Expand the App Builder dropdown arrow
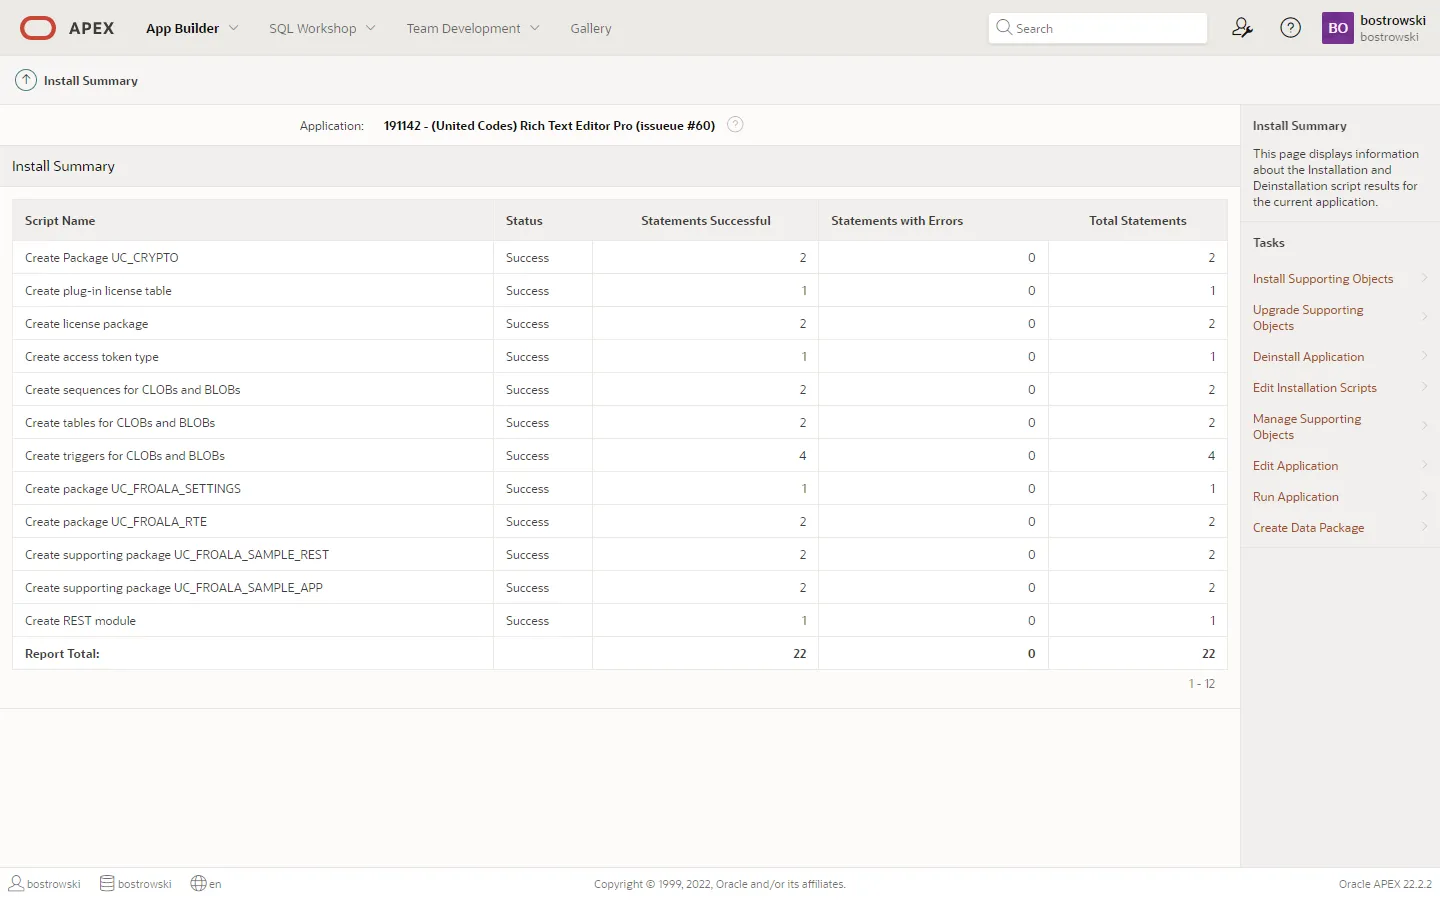The image size is (1440, 900). tap(234, 28)
